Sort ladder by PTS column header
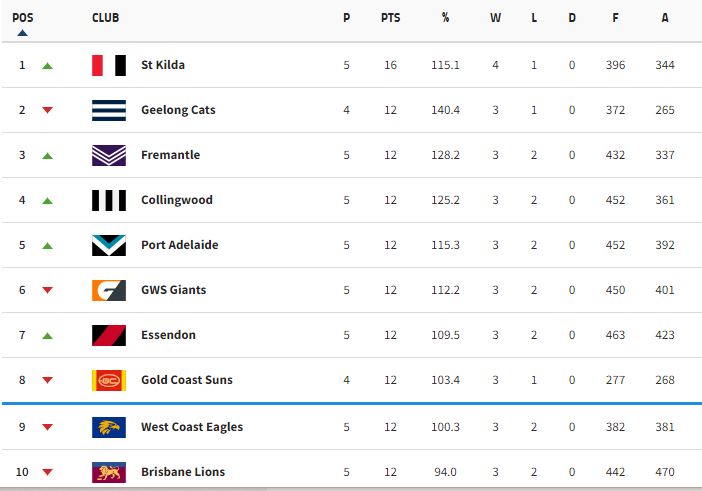Viewport: 702px width, 491px height. [390, 18]
